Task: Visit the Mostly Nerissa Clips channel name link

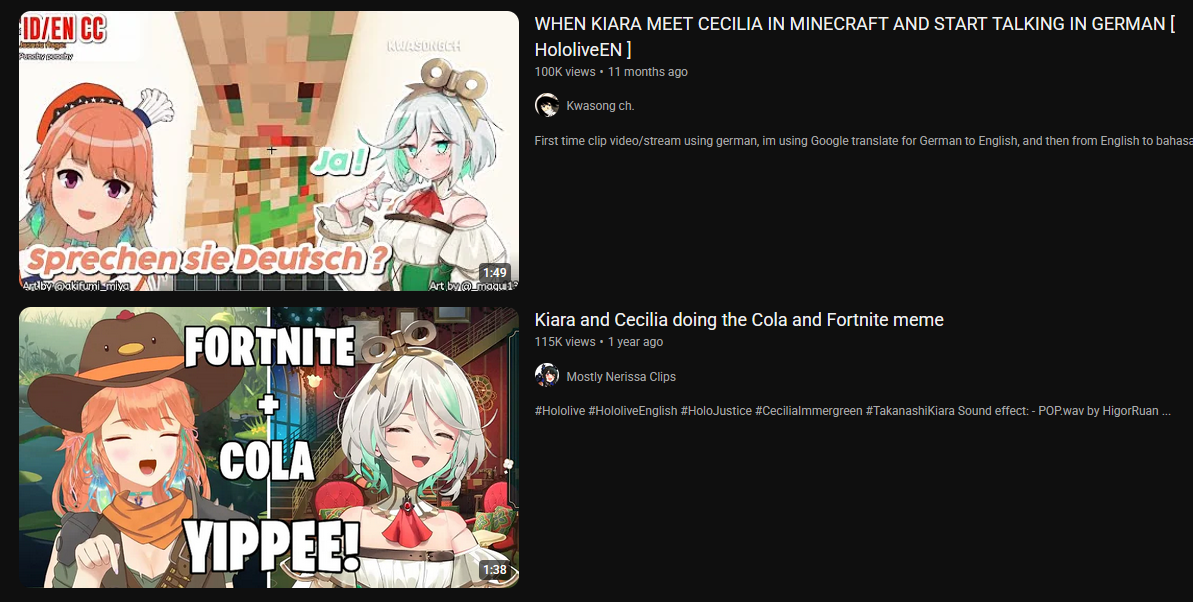Action: (x=621, y=377)
